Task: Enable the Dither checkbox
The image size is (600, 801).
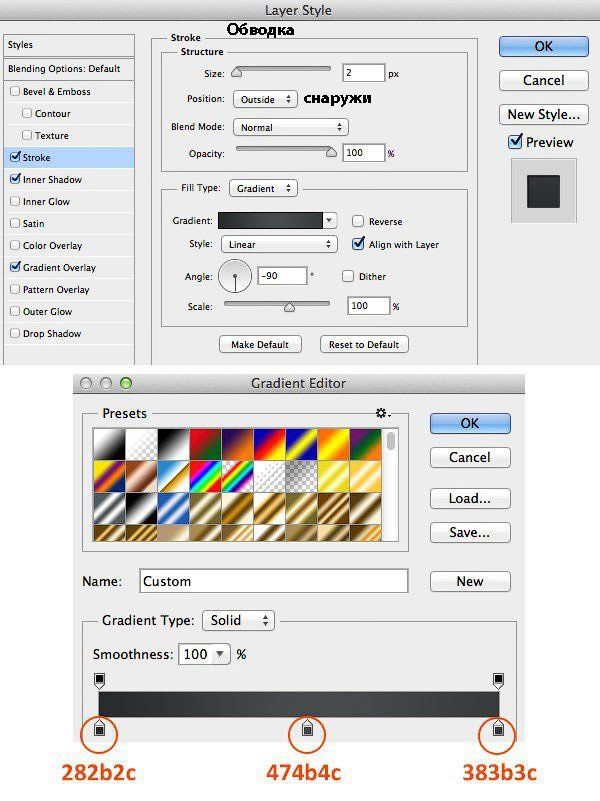Action: [348, 276]
